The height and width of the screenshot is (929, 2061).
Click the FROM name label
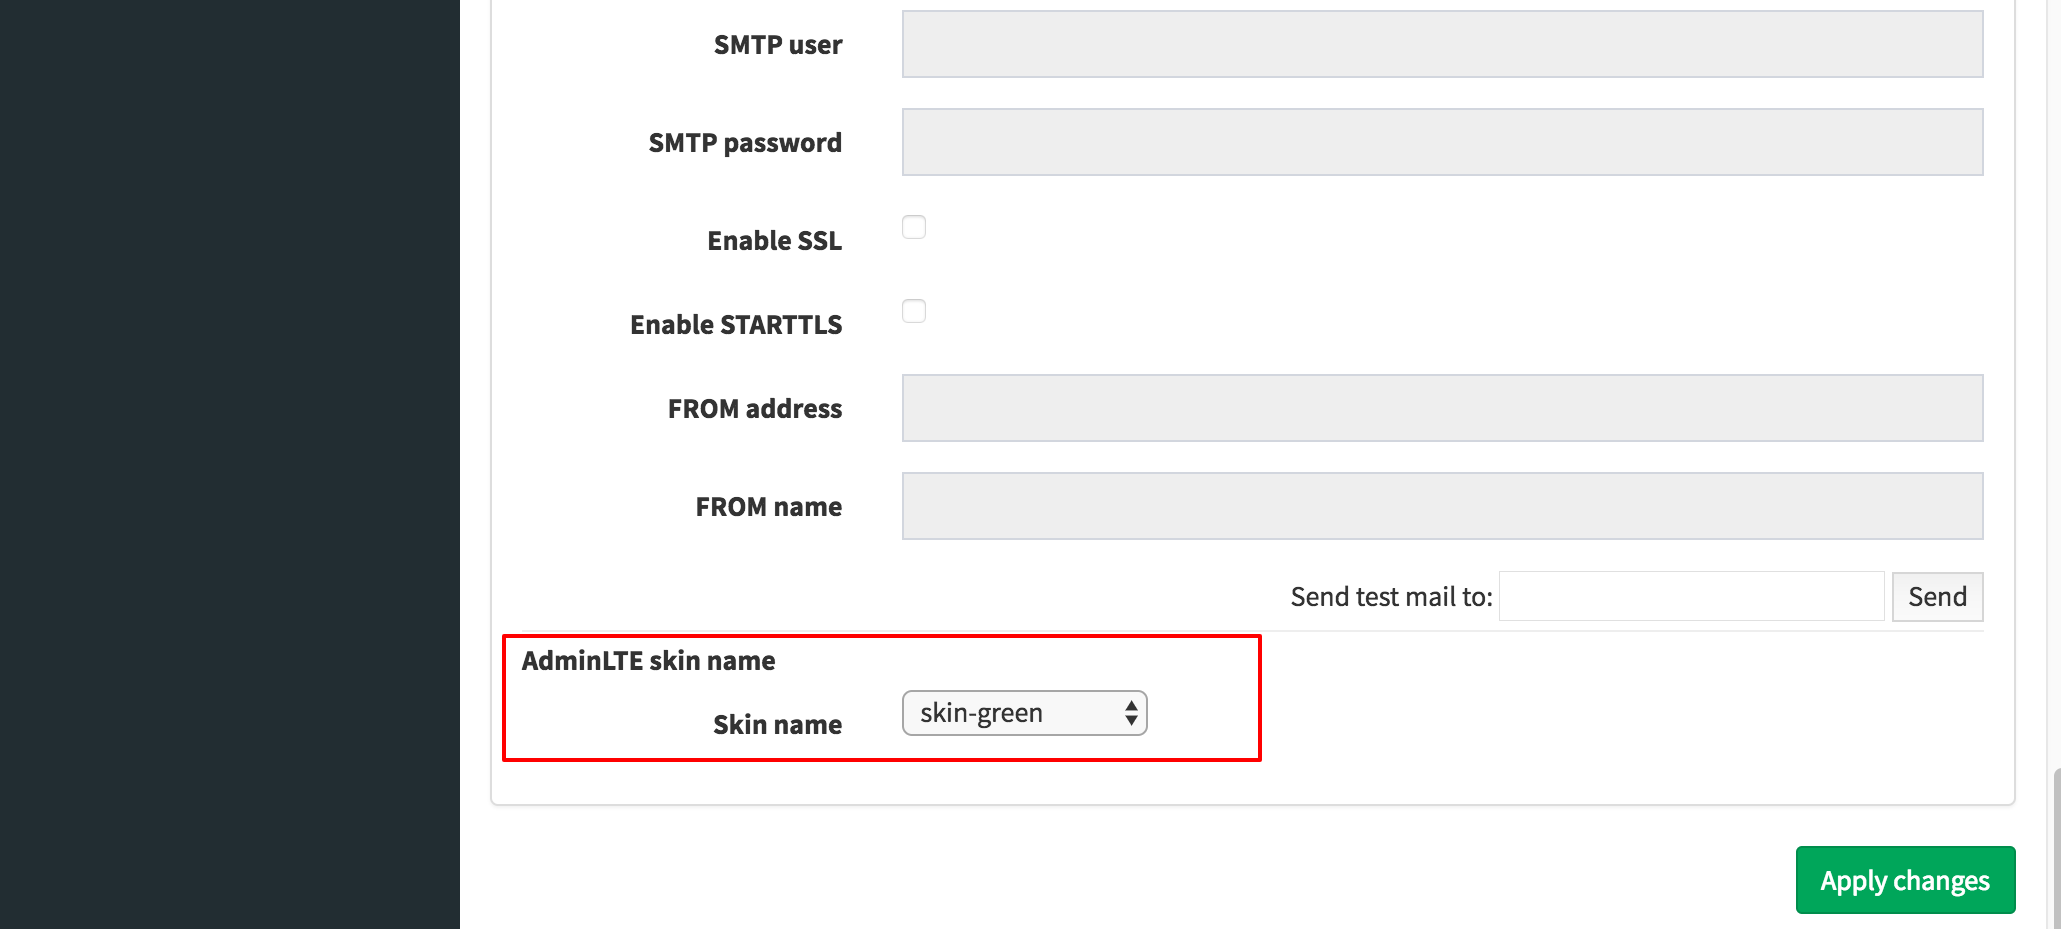click(769, 507)
